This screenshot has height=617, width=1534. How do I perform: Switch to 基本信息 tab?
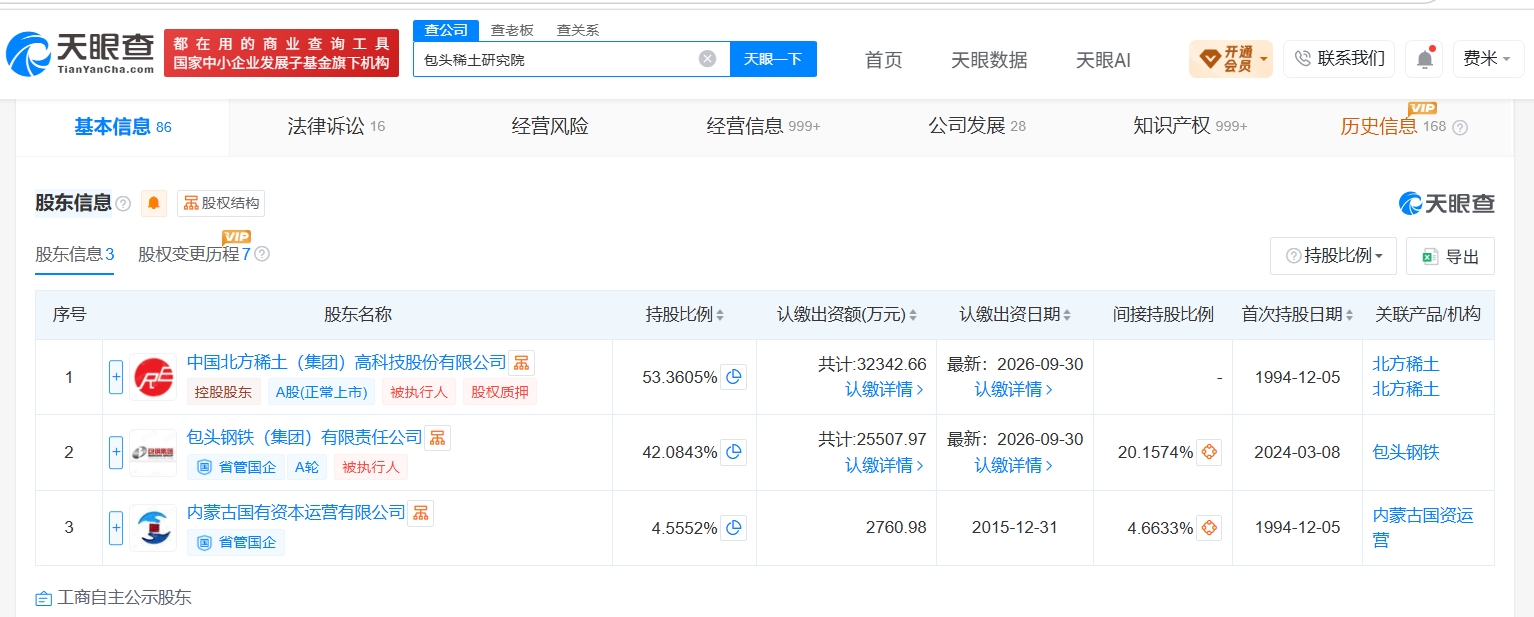(x=123, y=127)
